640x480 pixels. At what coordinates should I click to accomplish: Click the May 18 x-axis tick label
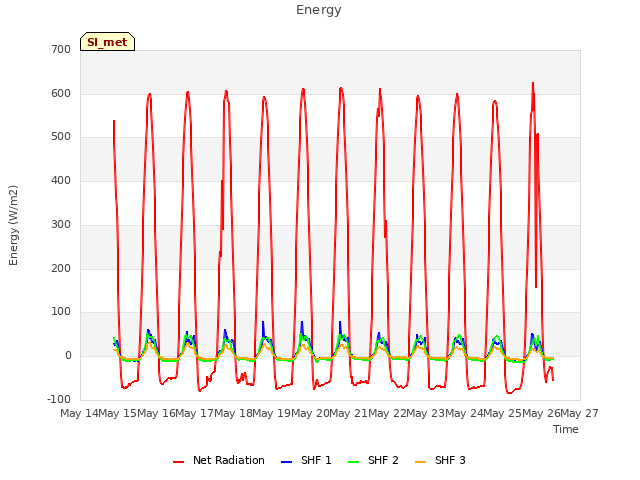point(233,413)
